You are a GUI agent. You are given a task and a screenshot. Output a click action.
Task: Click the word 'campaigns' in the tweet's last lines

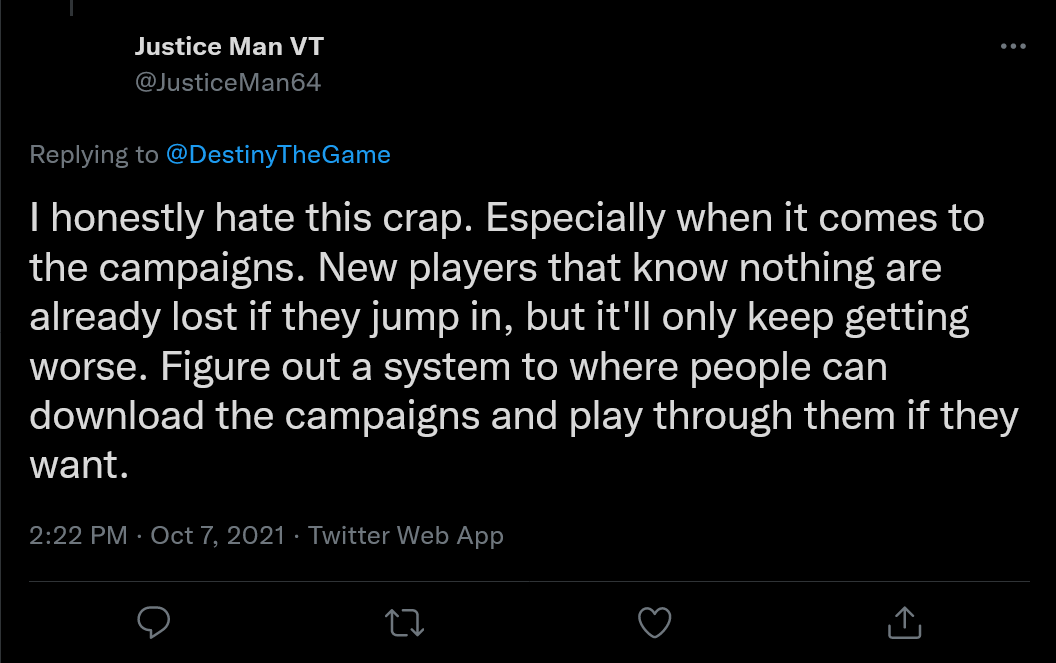[x=382, y=416]
